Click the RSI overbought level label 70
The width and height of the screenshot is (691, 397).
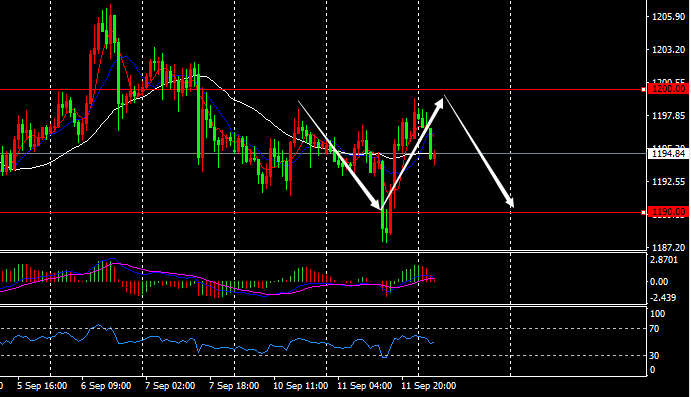[x=654, y=329]
